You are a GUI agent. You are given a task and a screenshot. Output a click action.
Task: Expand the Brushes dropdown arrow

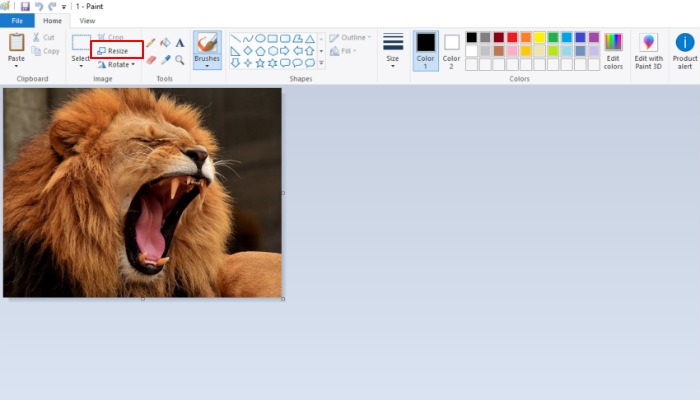pos(207,66)
